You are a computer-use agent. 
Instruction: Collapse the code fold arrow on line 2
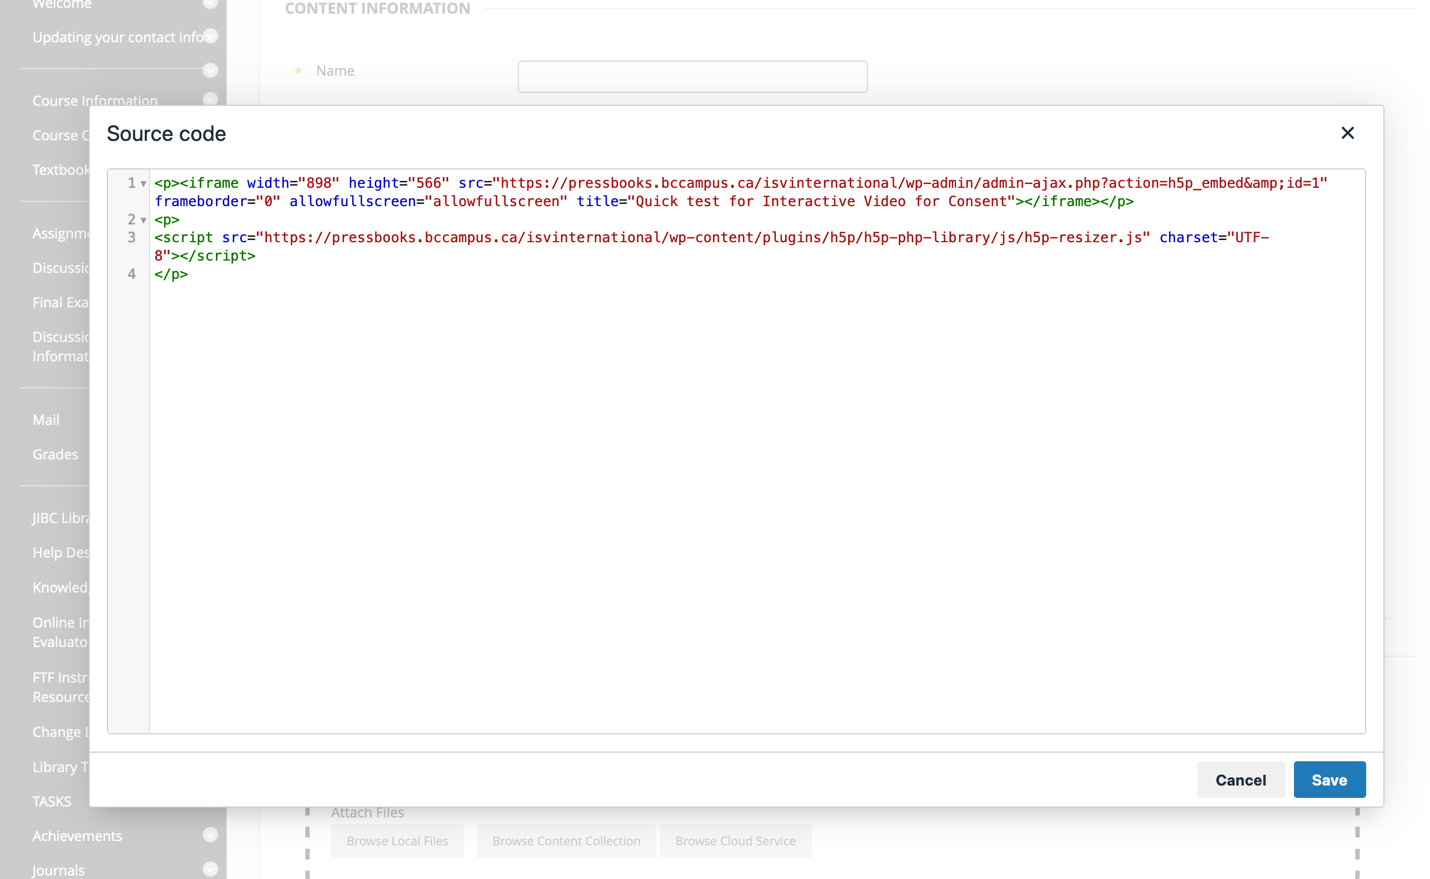[143, 220]
